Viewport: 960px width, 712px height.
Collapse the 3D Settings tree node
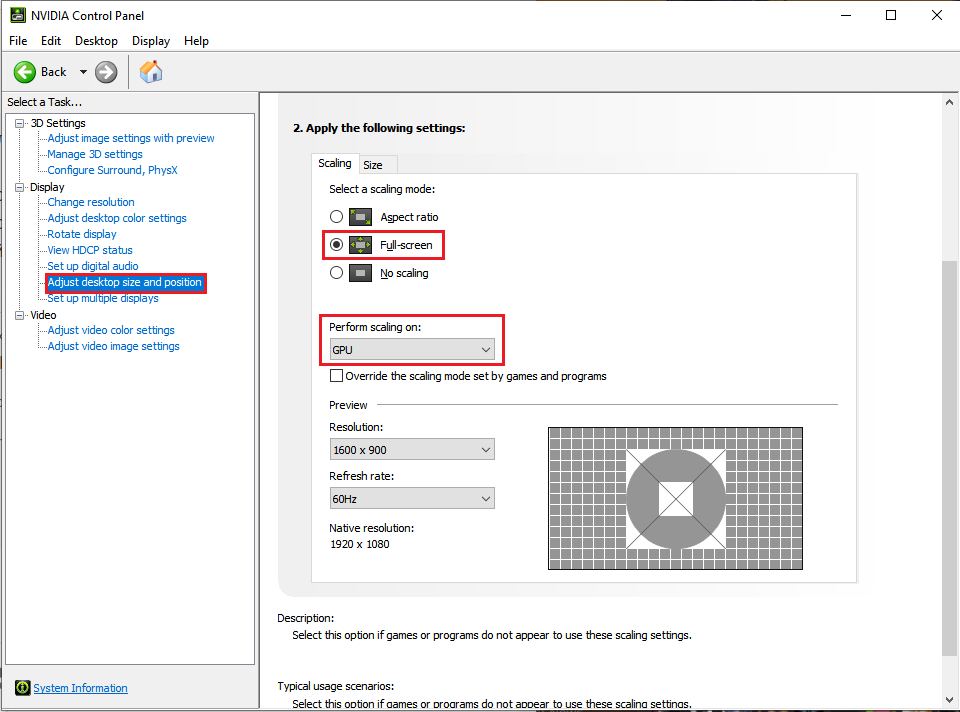[20, 123]
